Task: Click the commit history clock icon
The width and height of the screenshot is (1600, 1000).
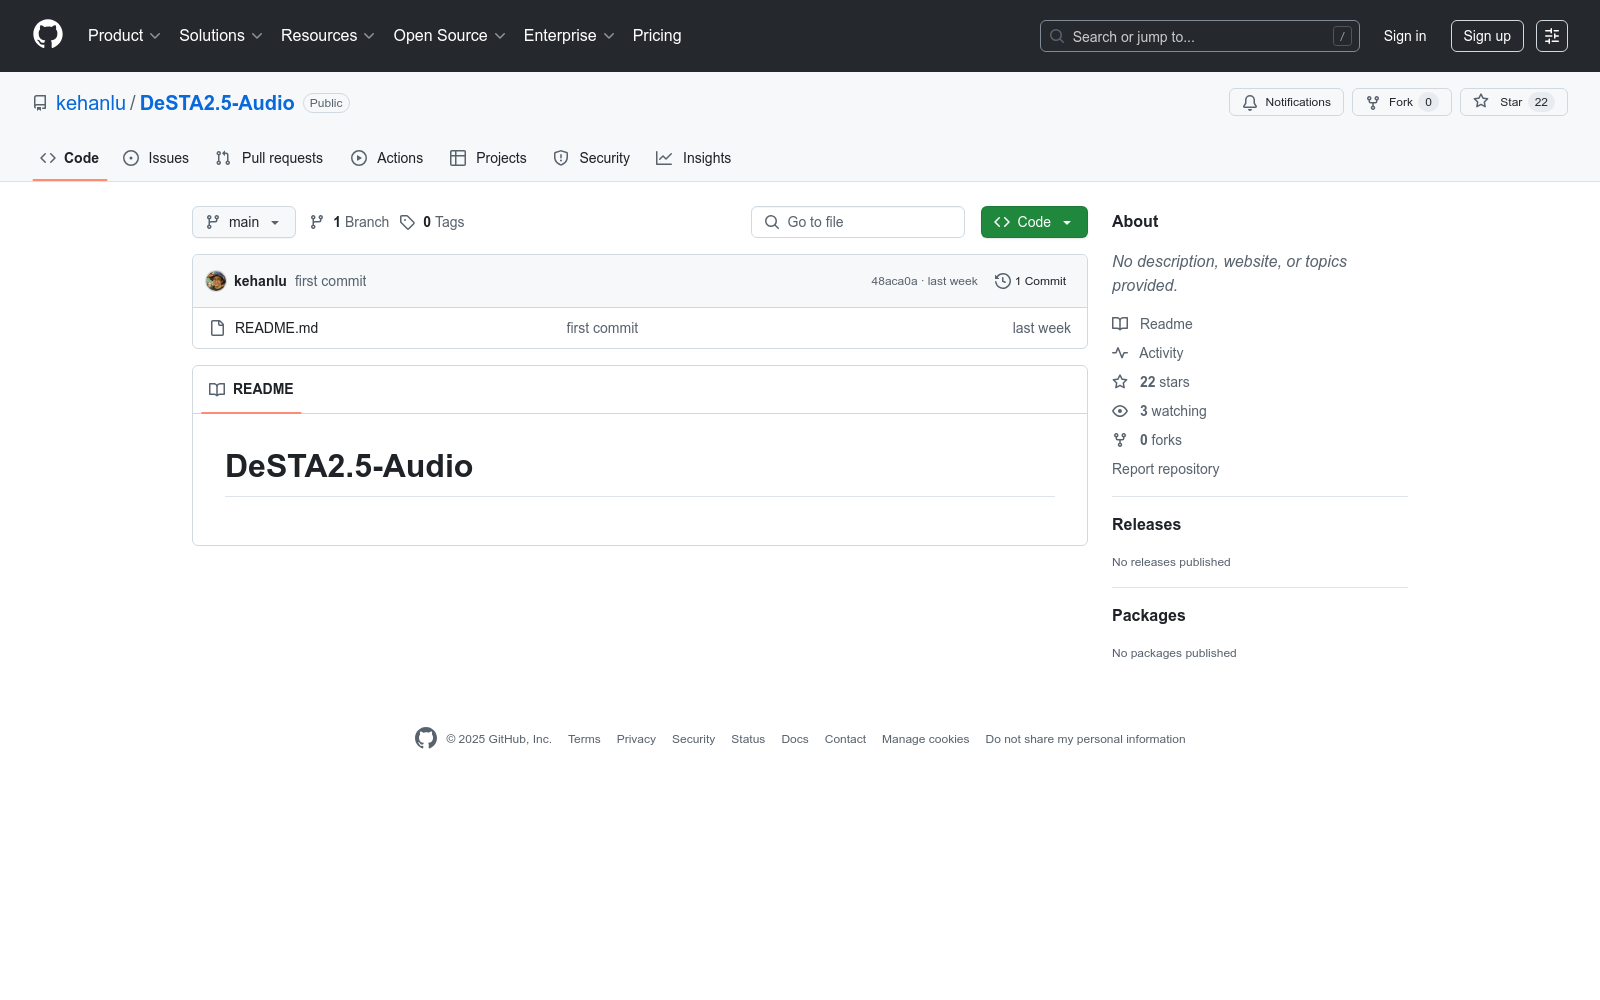Action: tap(1002, 281)
